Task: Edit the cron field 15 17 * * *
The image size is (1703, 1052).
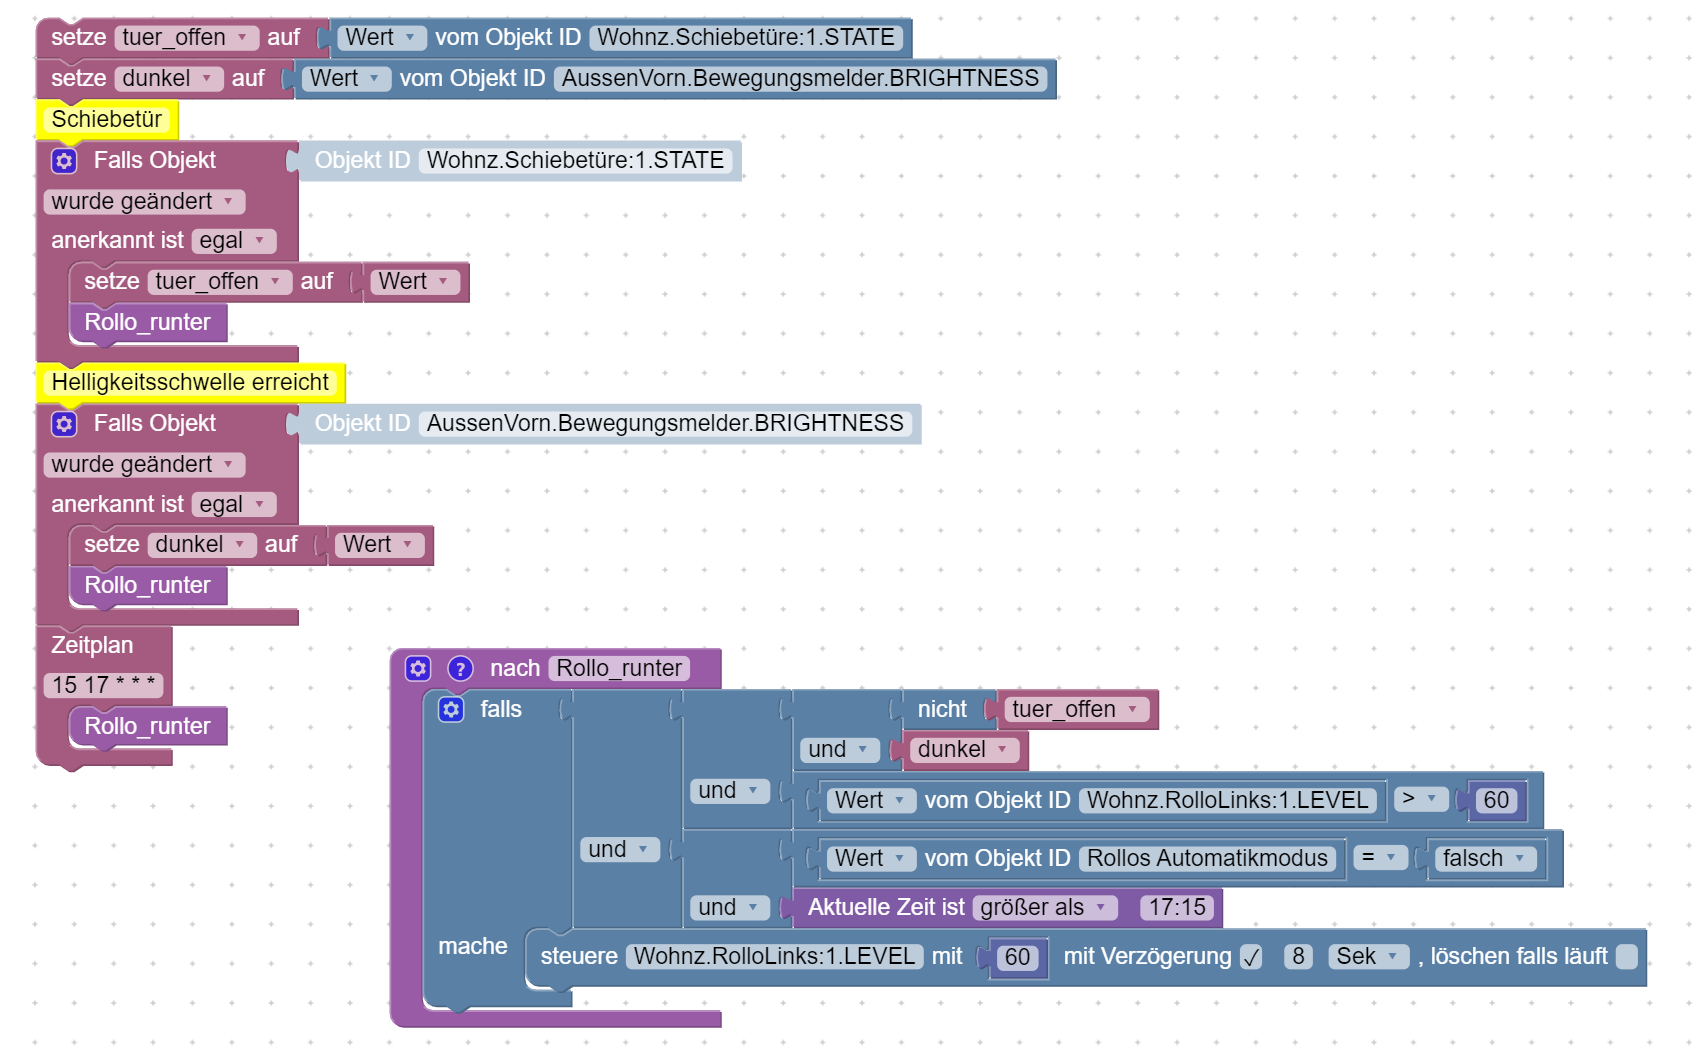Action: pos(103,686)
